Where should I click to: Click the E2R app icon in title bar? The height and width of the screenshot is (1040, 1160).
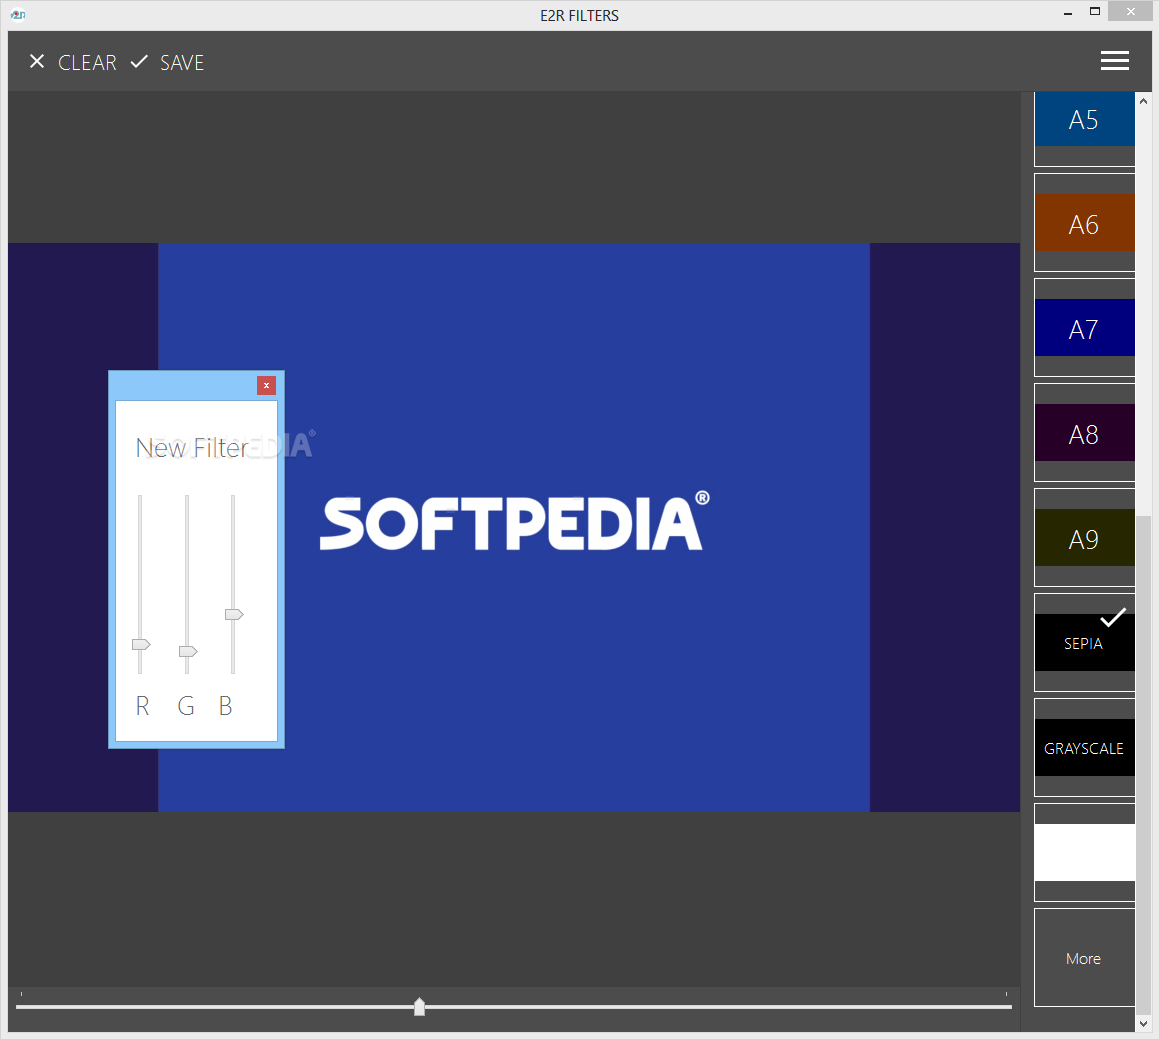18,15
